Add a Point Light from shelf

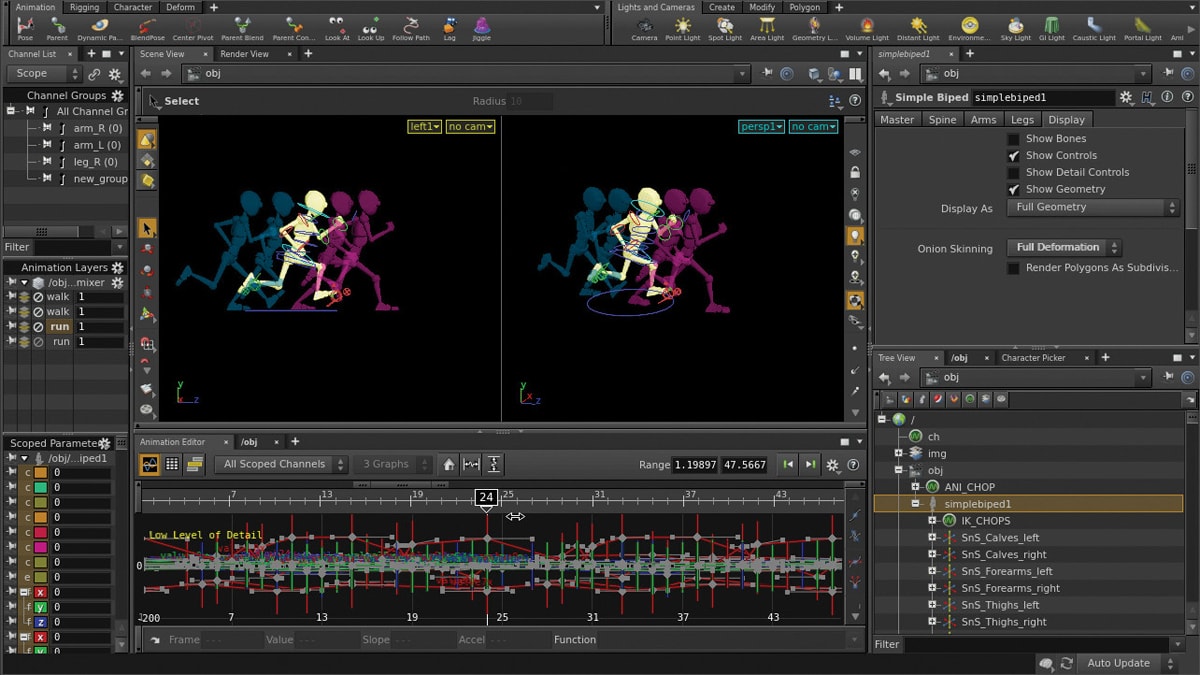coord(682,25)
